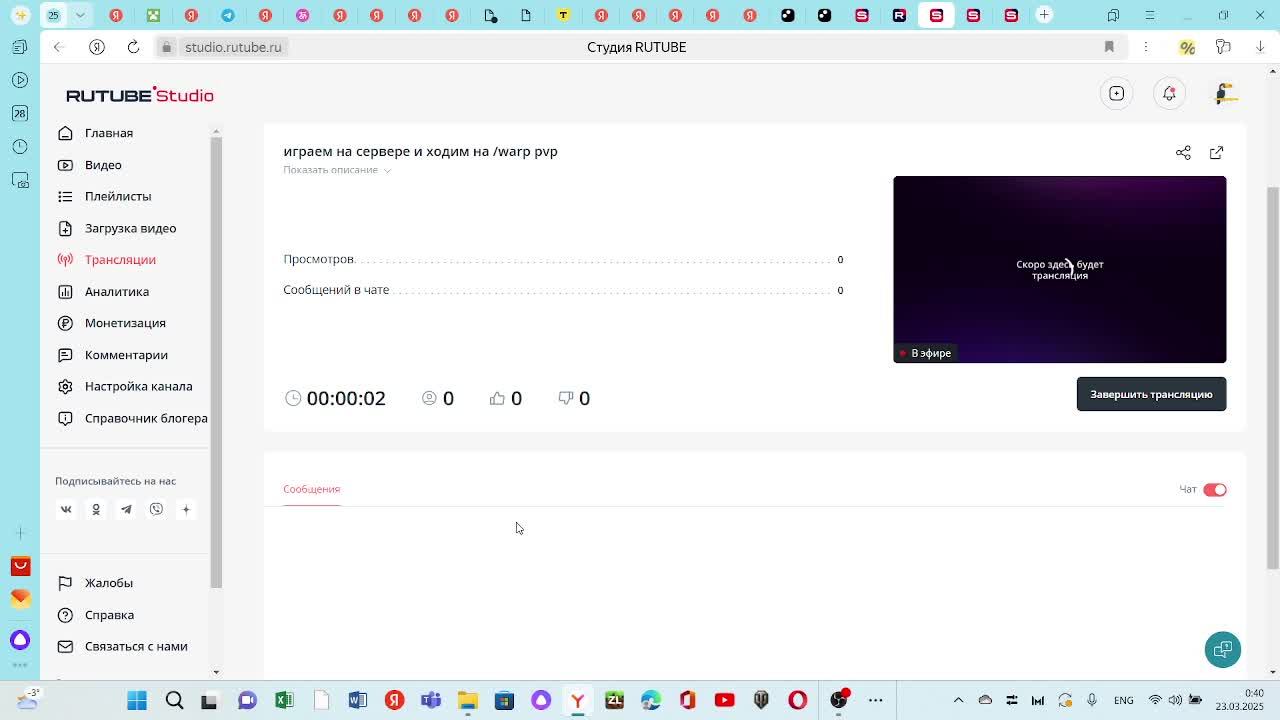Click the page vertical scrollbar
This screenshot has height=720, width=1280.
[x=1272, y=378]
